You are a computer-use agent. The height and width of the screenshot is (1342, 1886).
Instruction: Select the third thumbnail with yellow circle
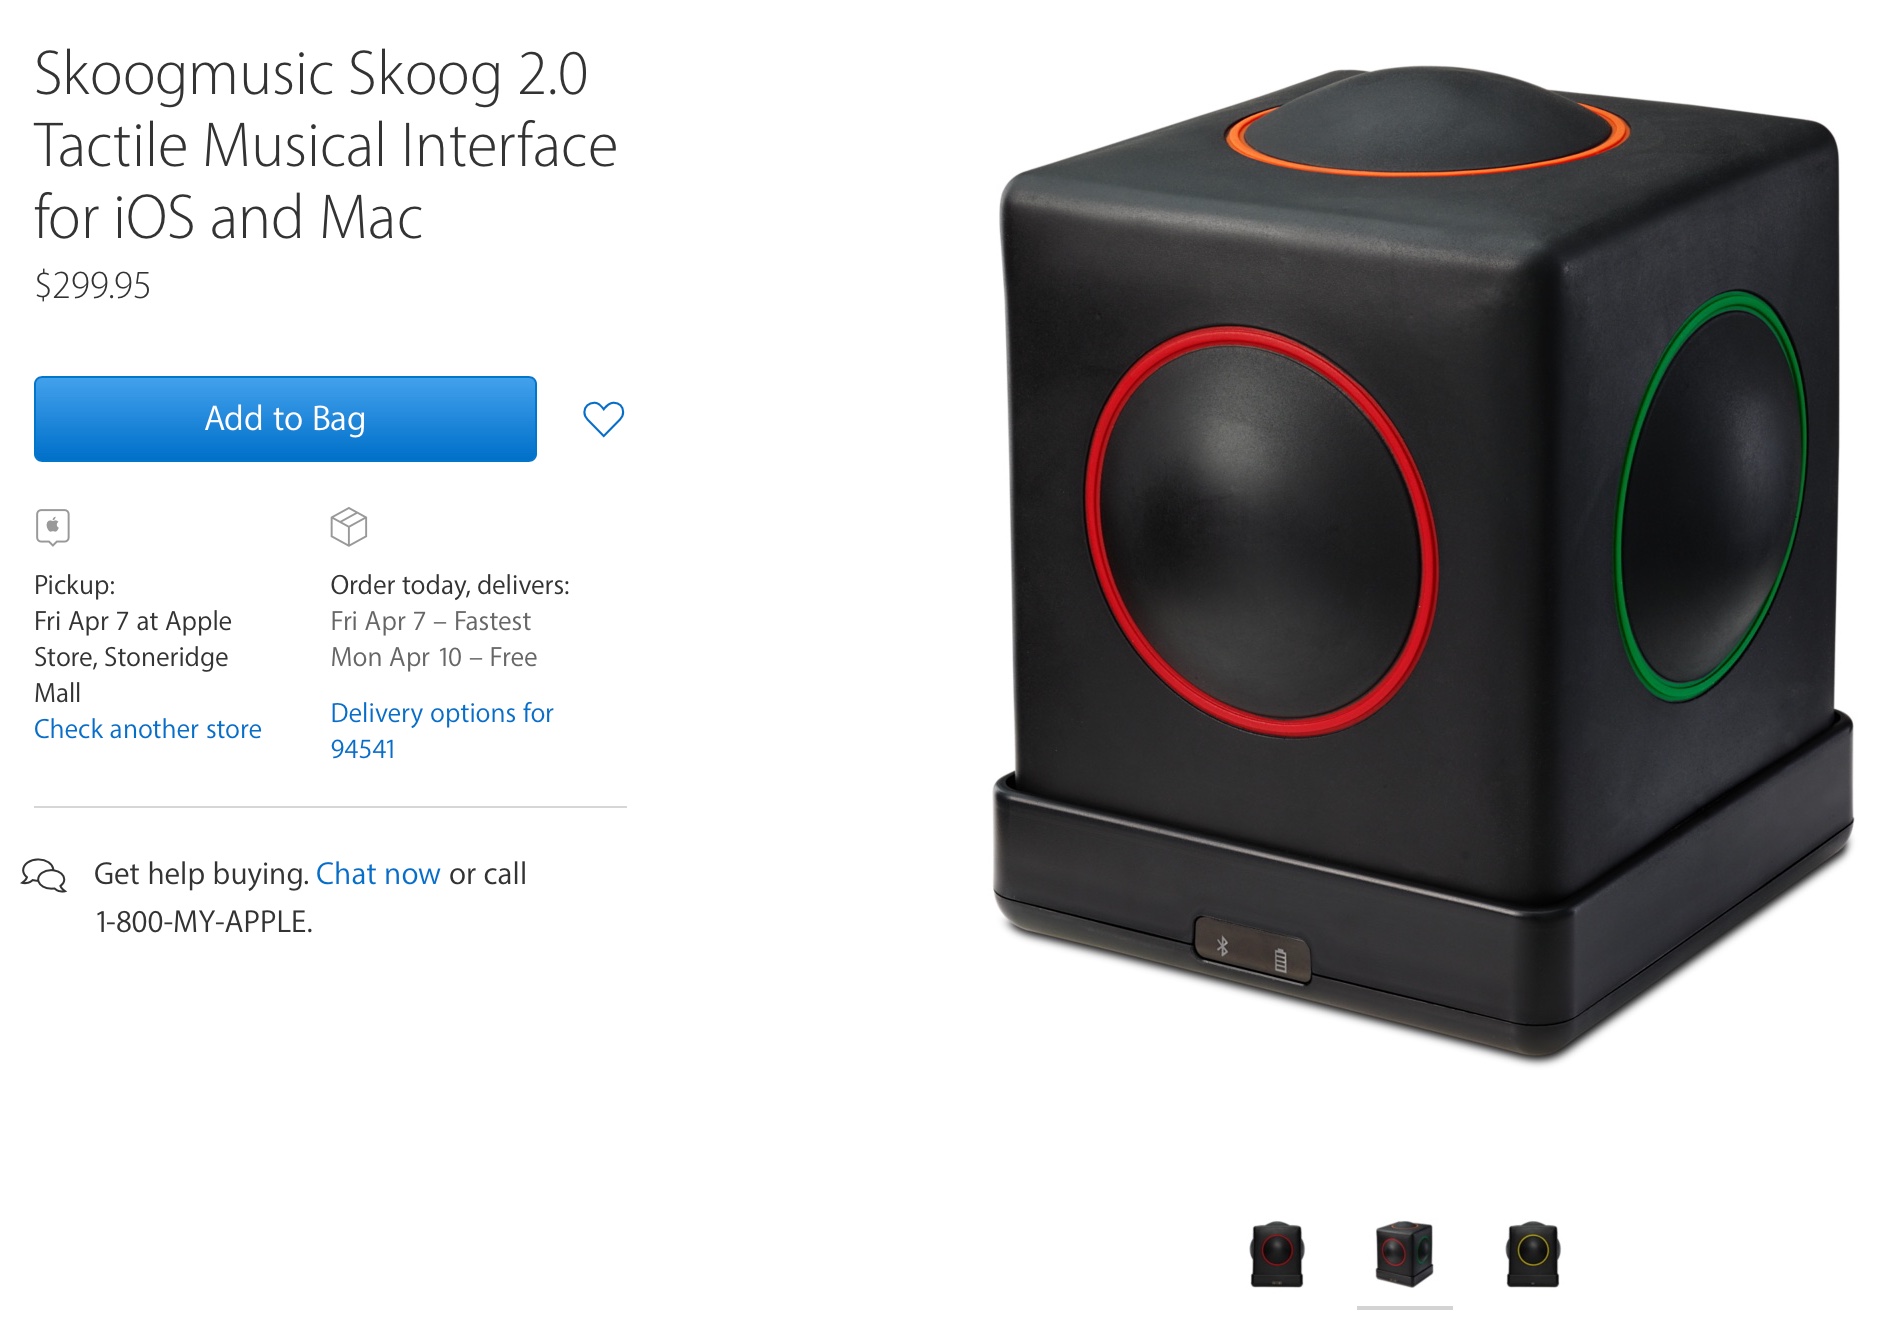[x=1532, y=1254]
